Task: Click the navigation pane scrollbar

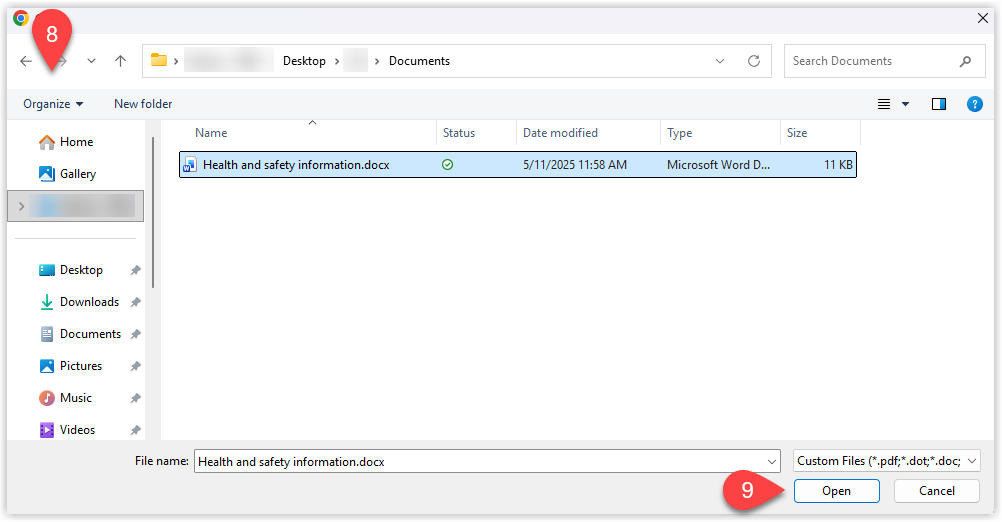Action: coord(153,212)
